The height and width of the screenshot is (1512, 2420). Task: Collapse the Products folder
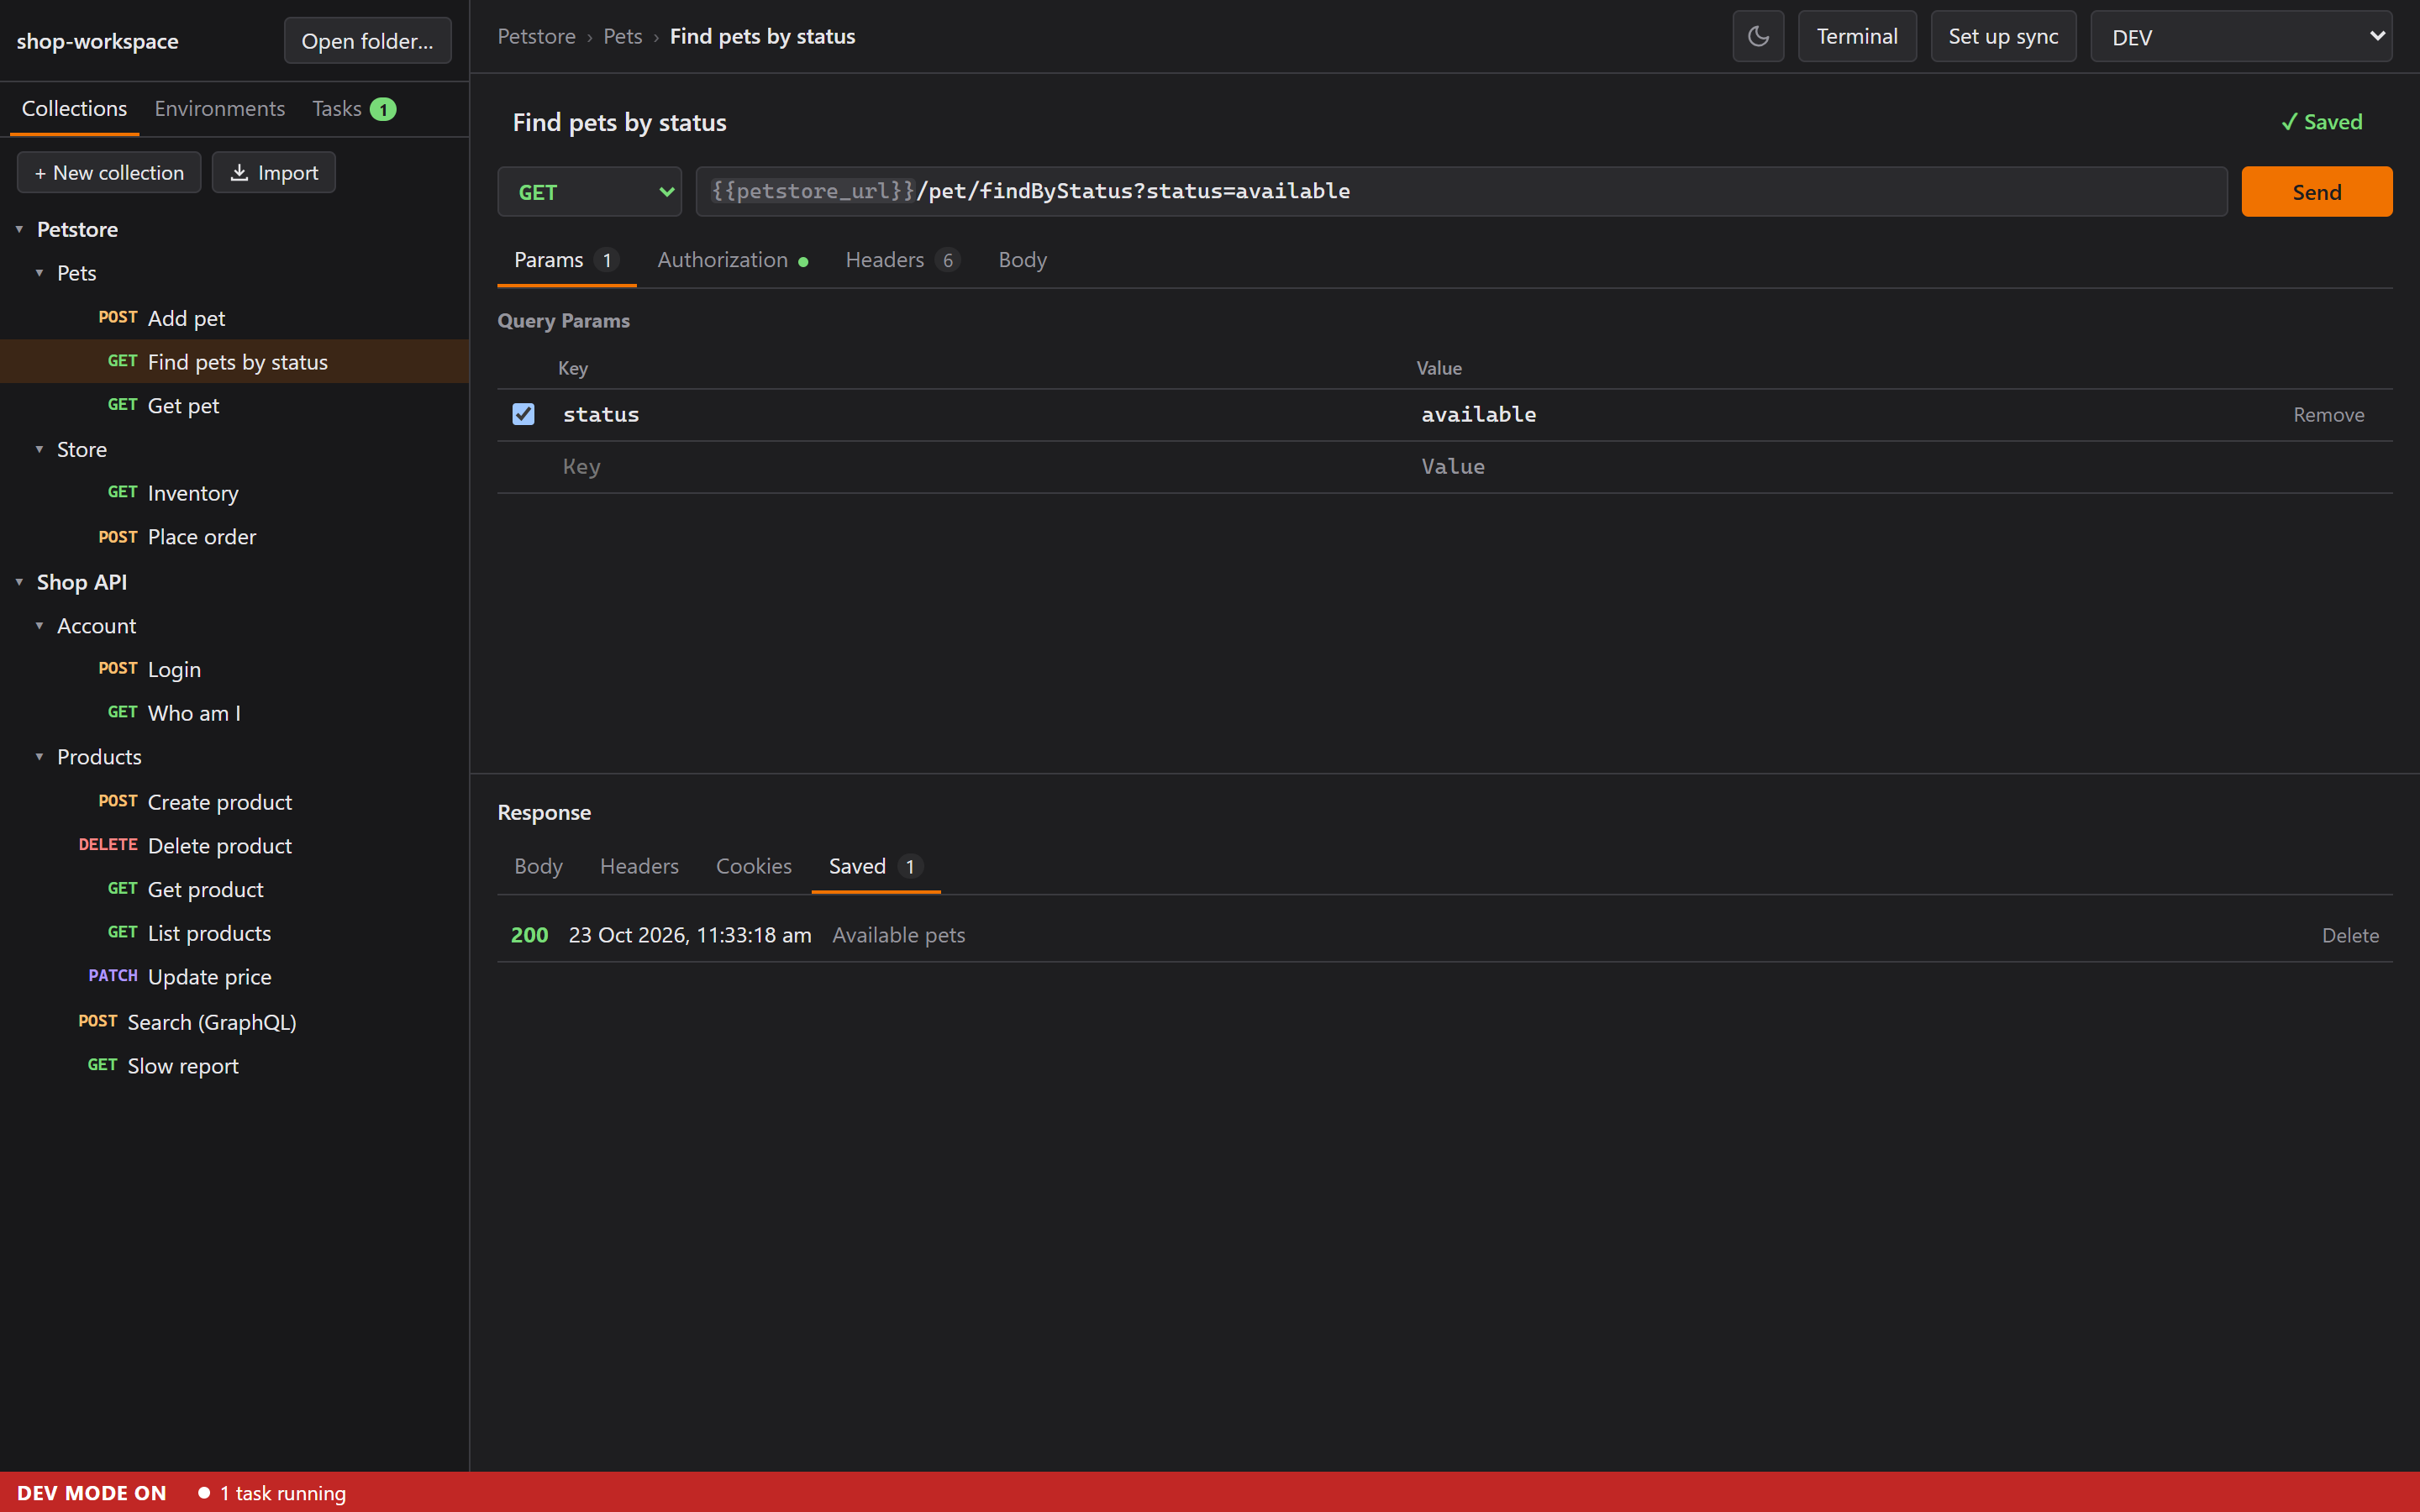[x=39, y=757]
